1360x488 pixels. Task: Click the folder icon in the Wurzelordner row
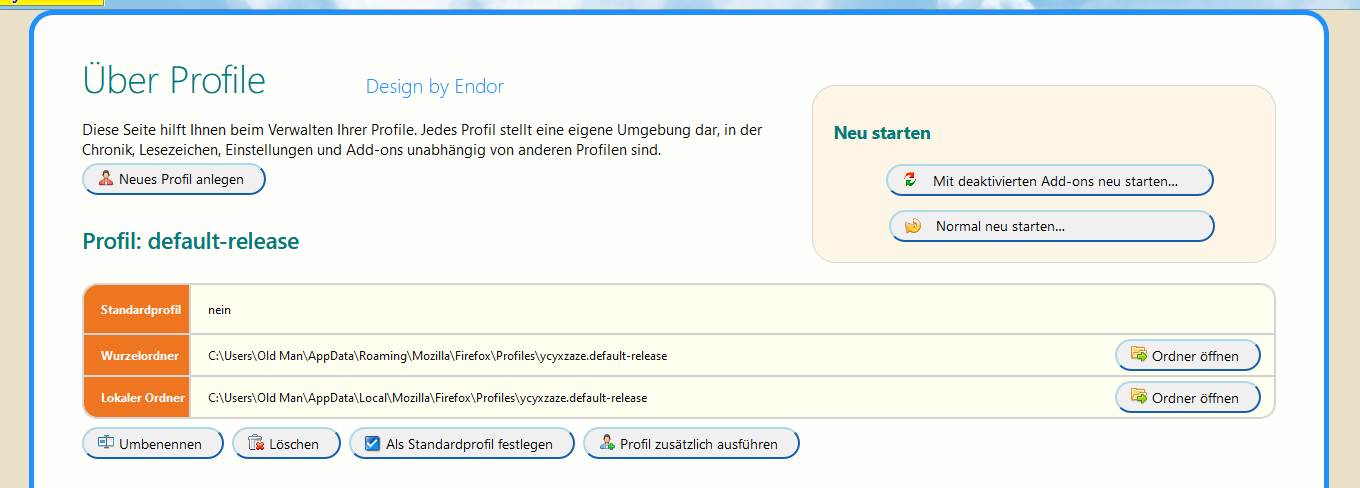[x=1138, y=354]
